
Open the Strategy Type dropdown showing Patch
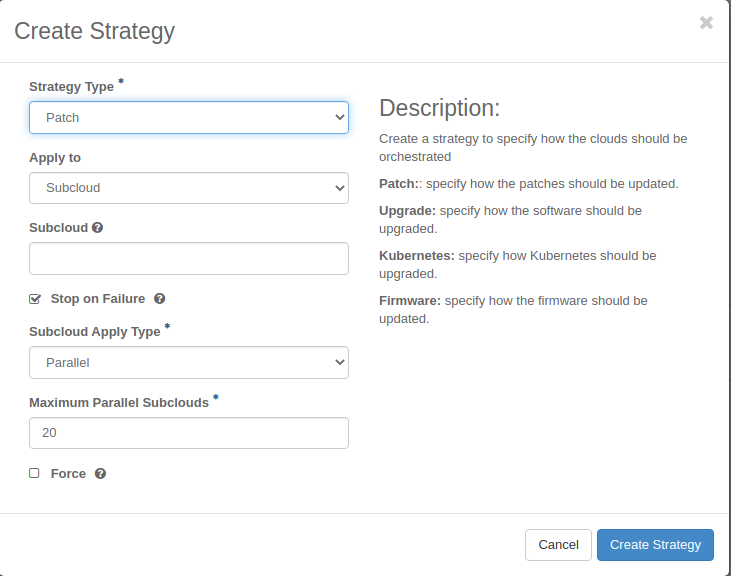pos(188,117)
